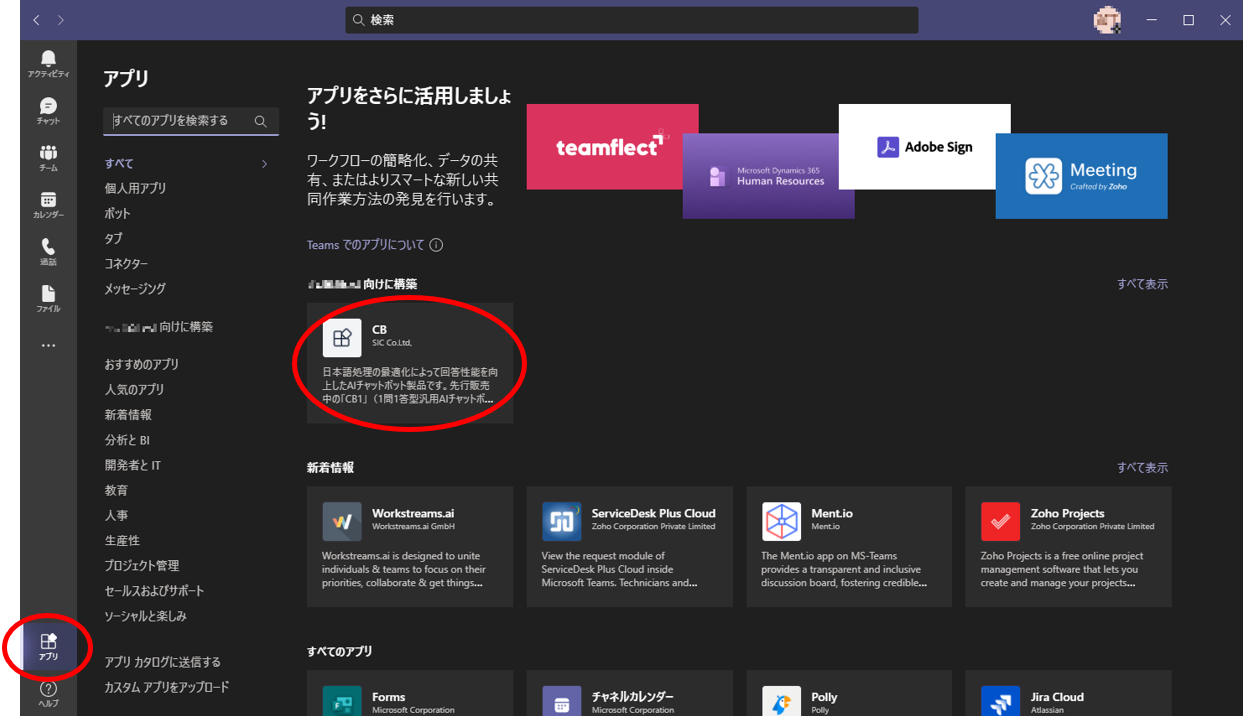Click the user profile avatar

(x=1107, y=20)
